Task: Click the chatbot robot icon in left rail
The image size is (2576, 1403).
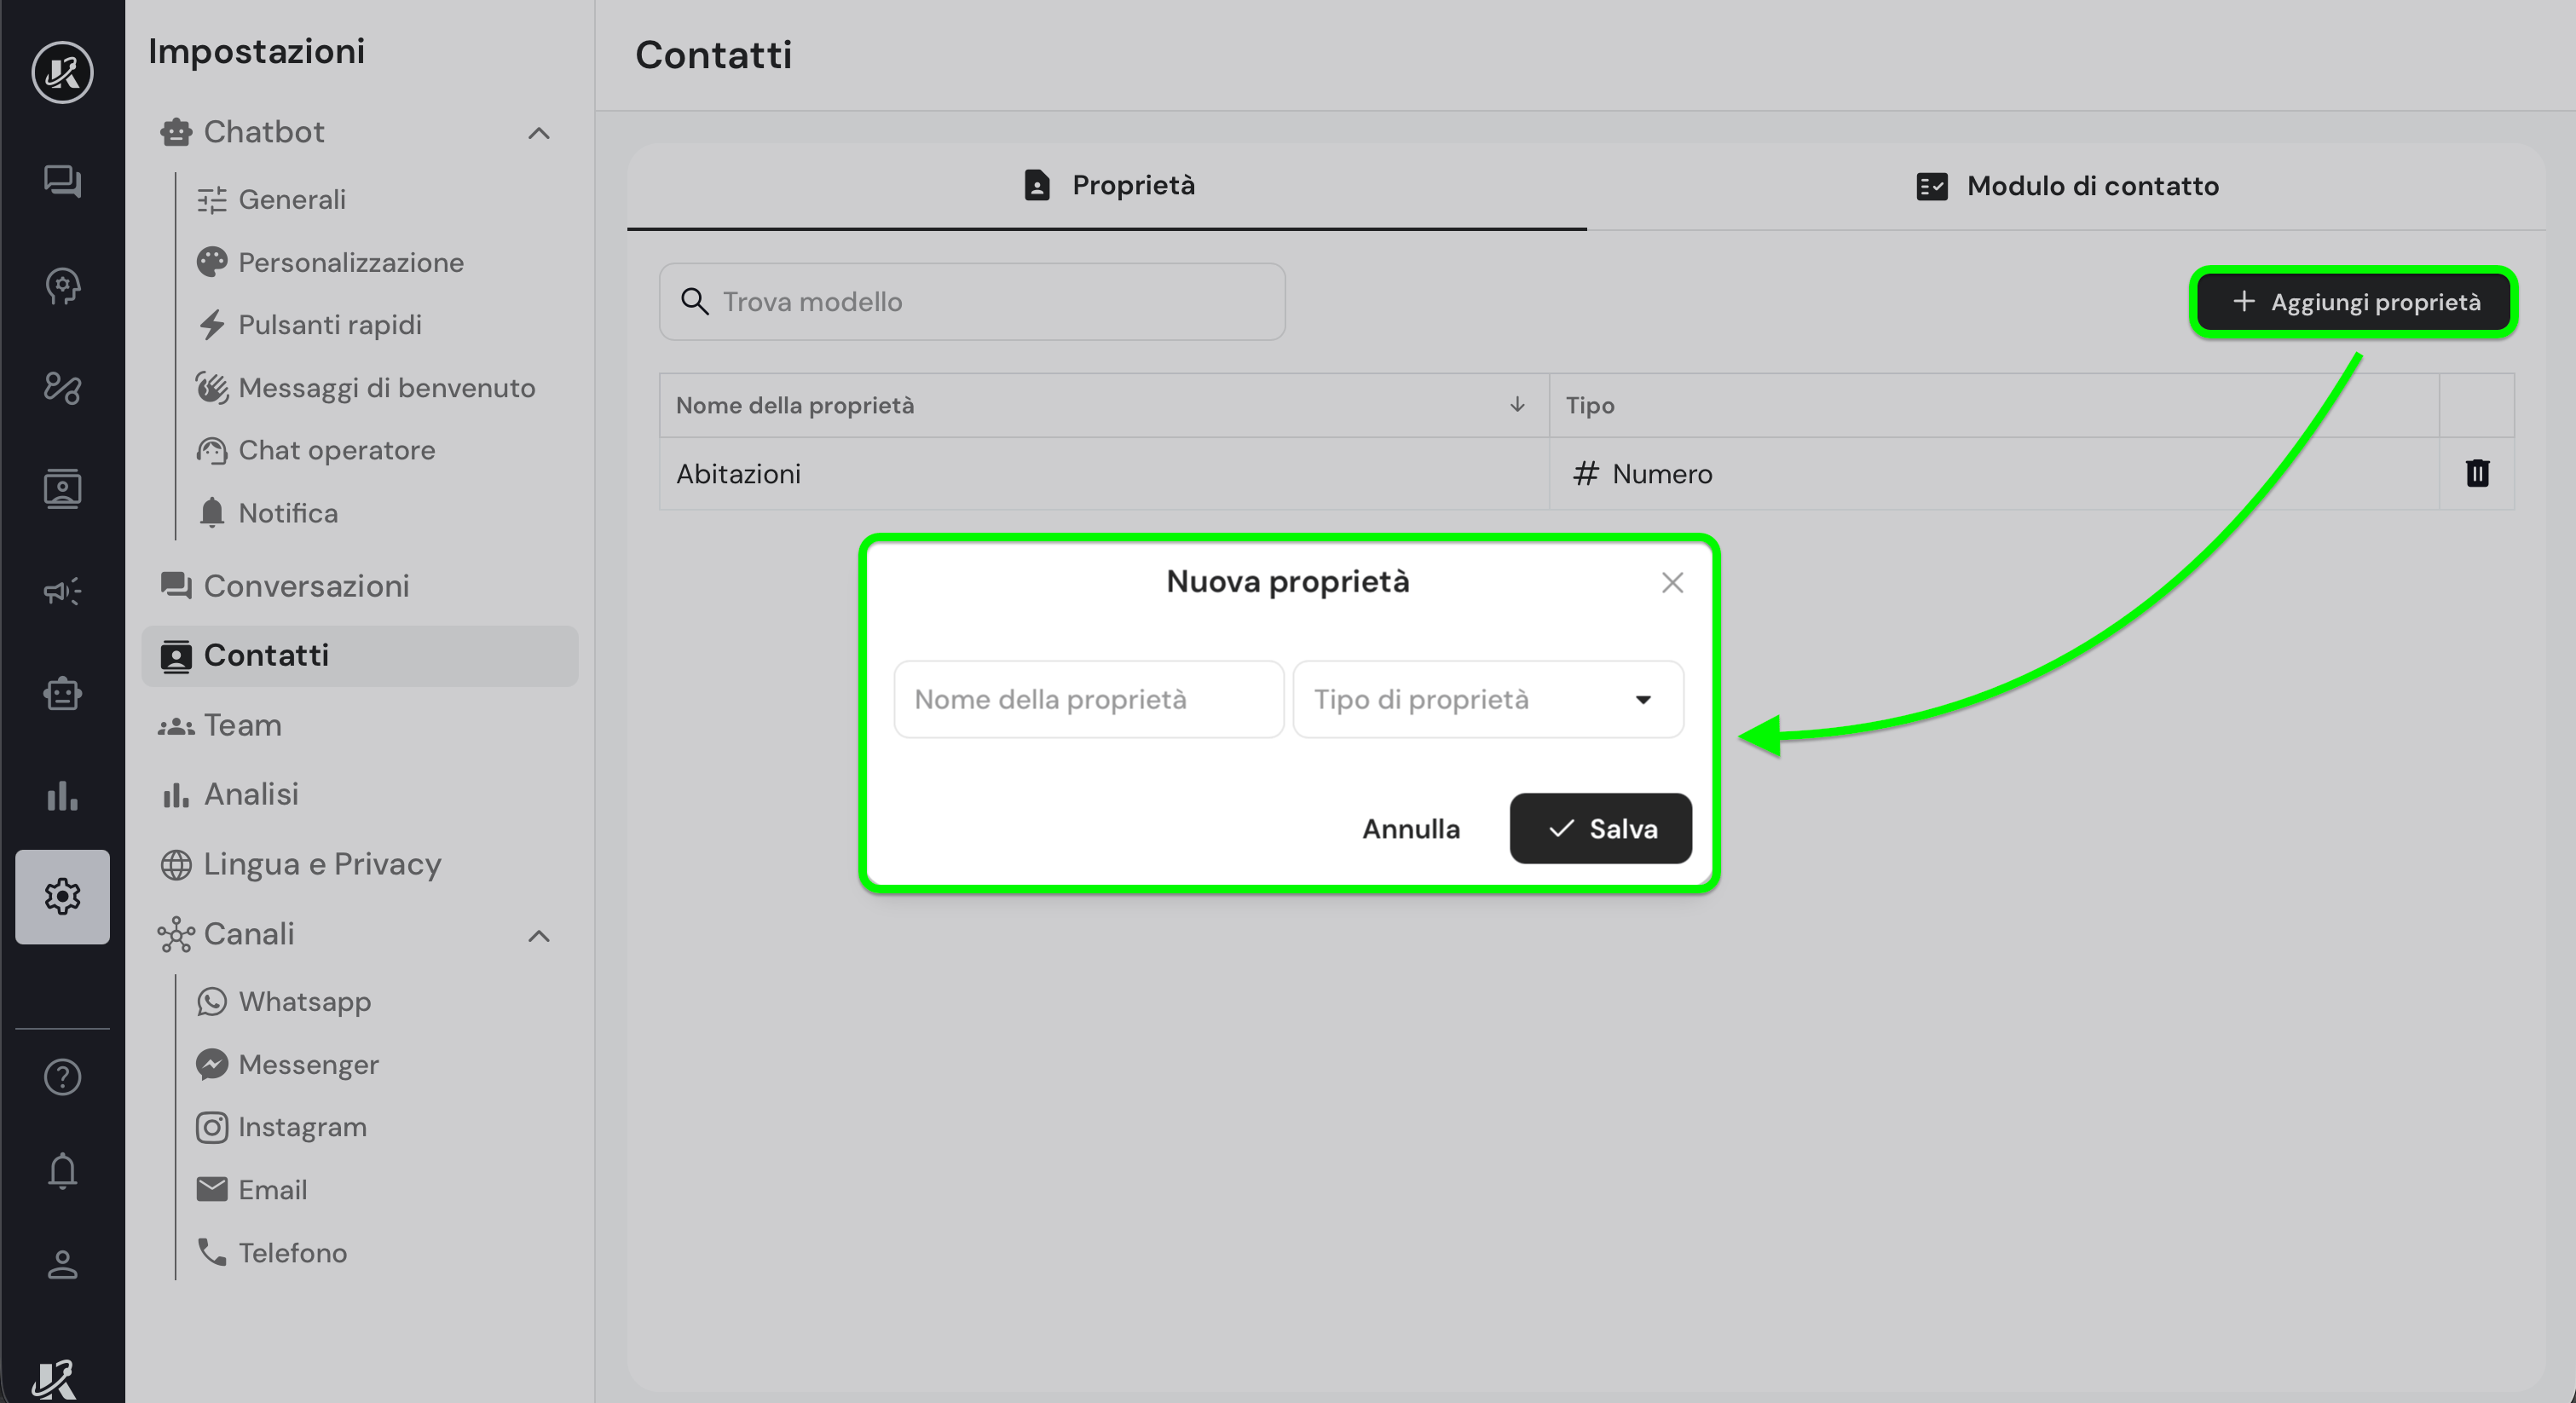Action: [62, 693]
